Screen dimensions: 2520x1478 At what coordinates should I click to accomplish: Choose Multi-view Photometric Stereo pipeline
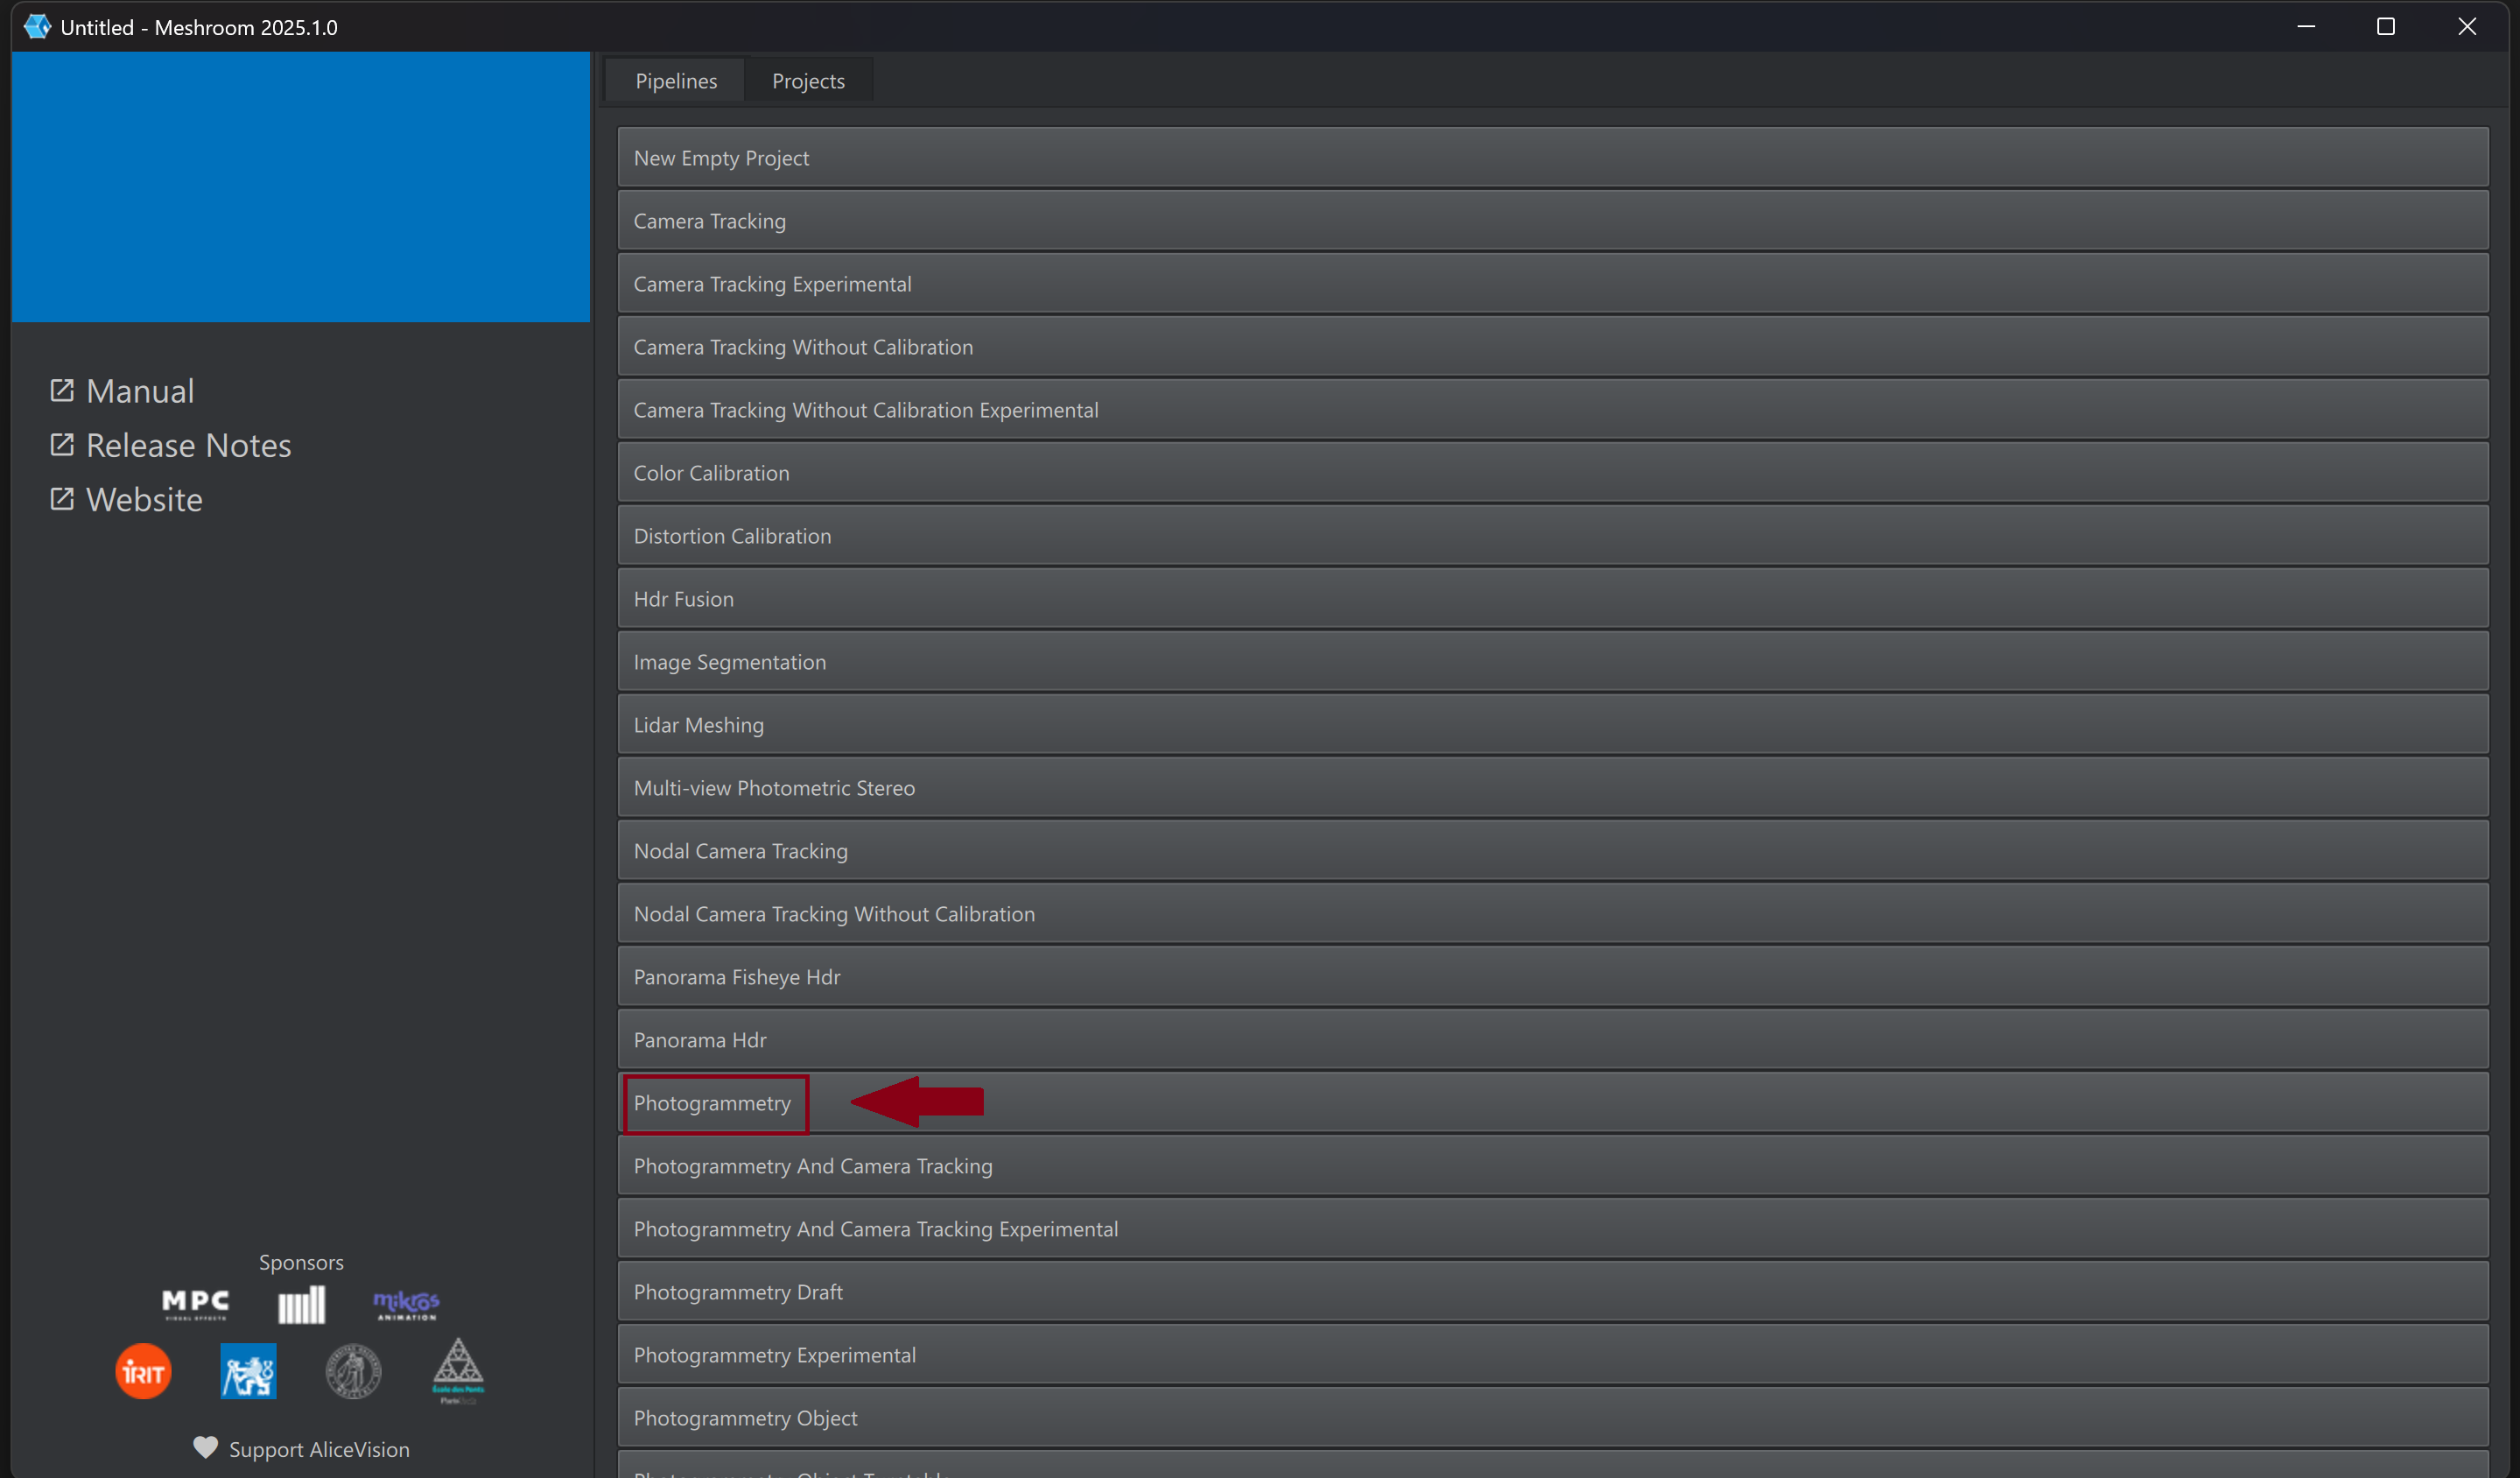click(x=1552, y=787)
